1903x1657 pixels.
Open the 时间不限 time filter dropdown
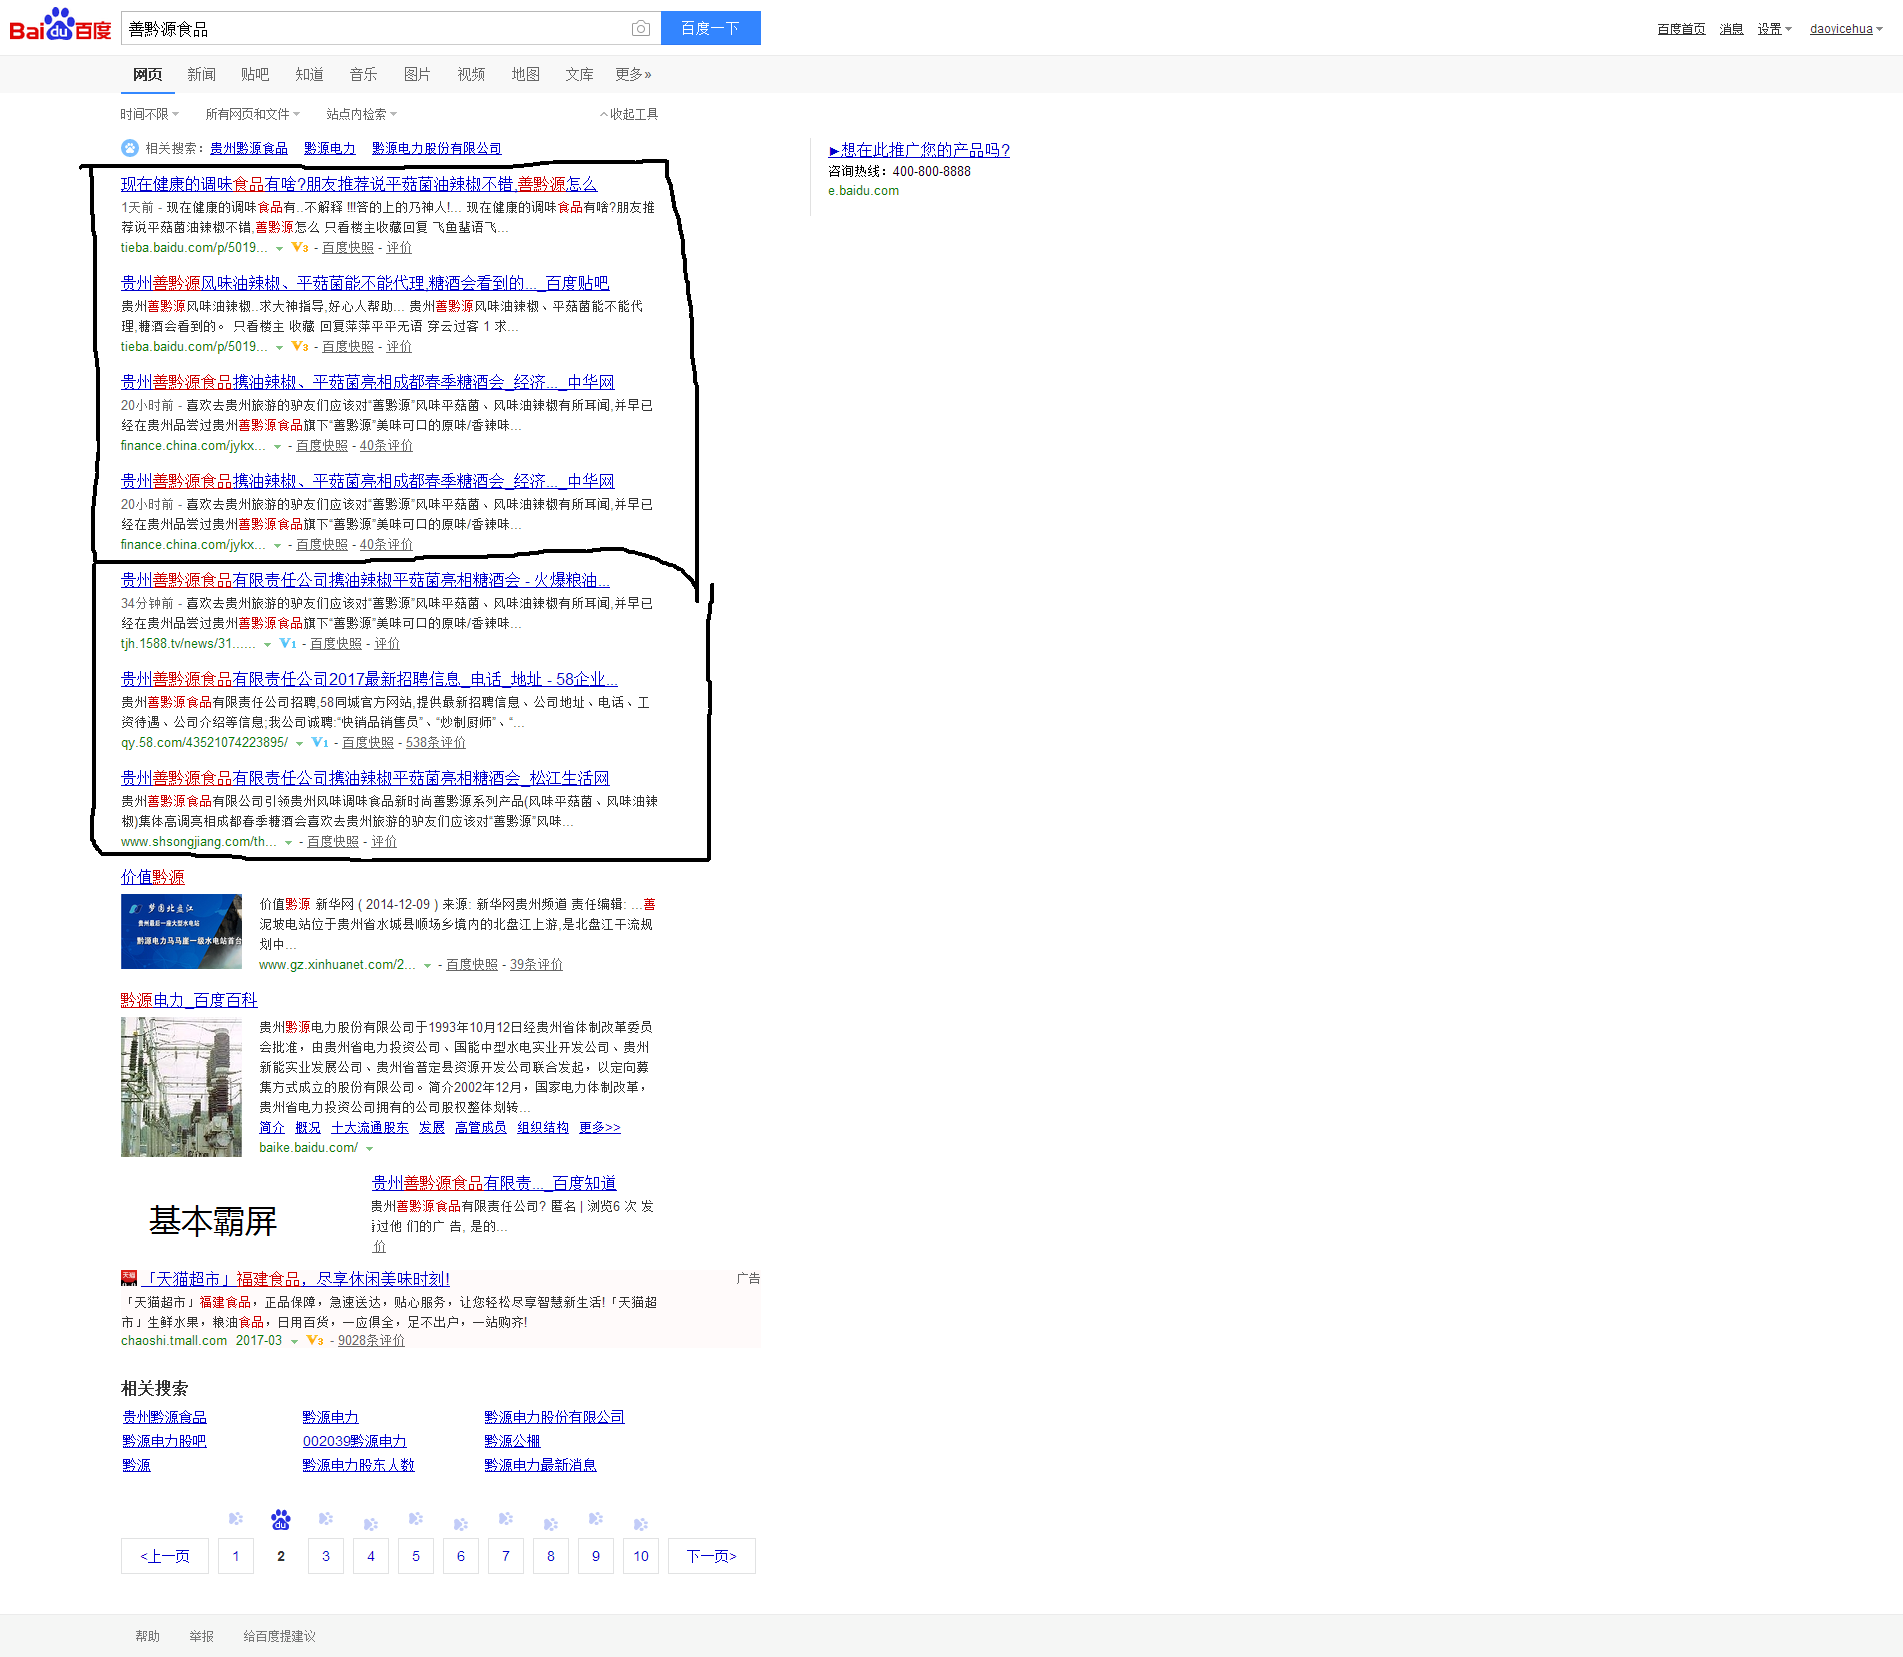(150, 114)
